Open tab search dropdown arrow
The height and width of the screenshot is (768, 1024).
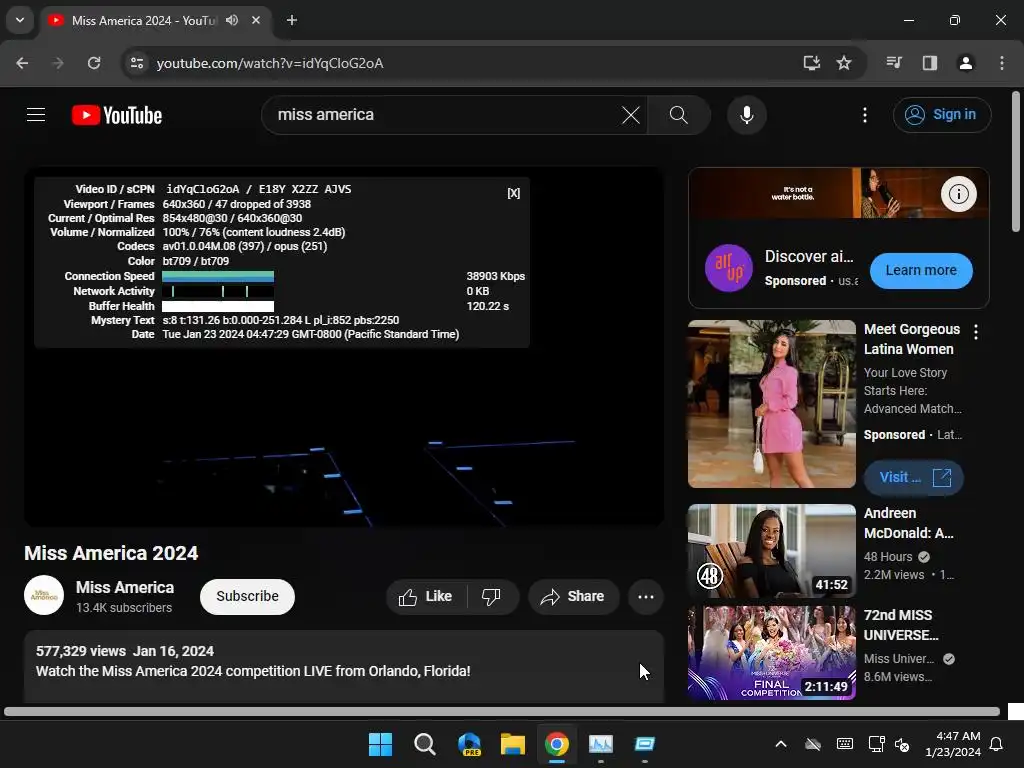point(20,20)
